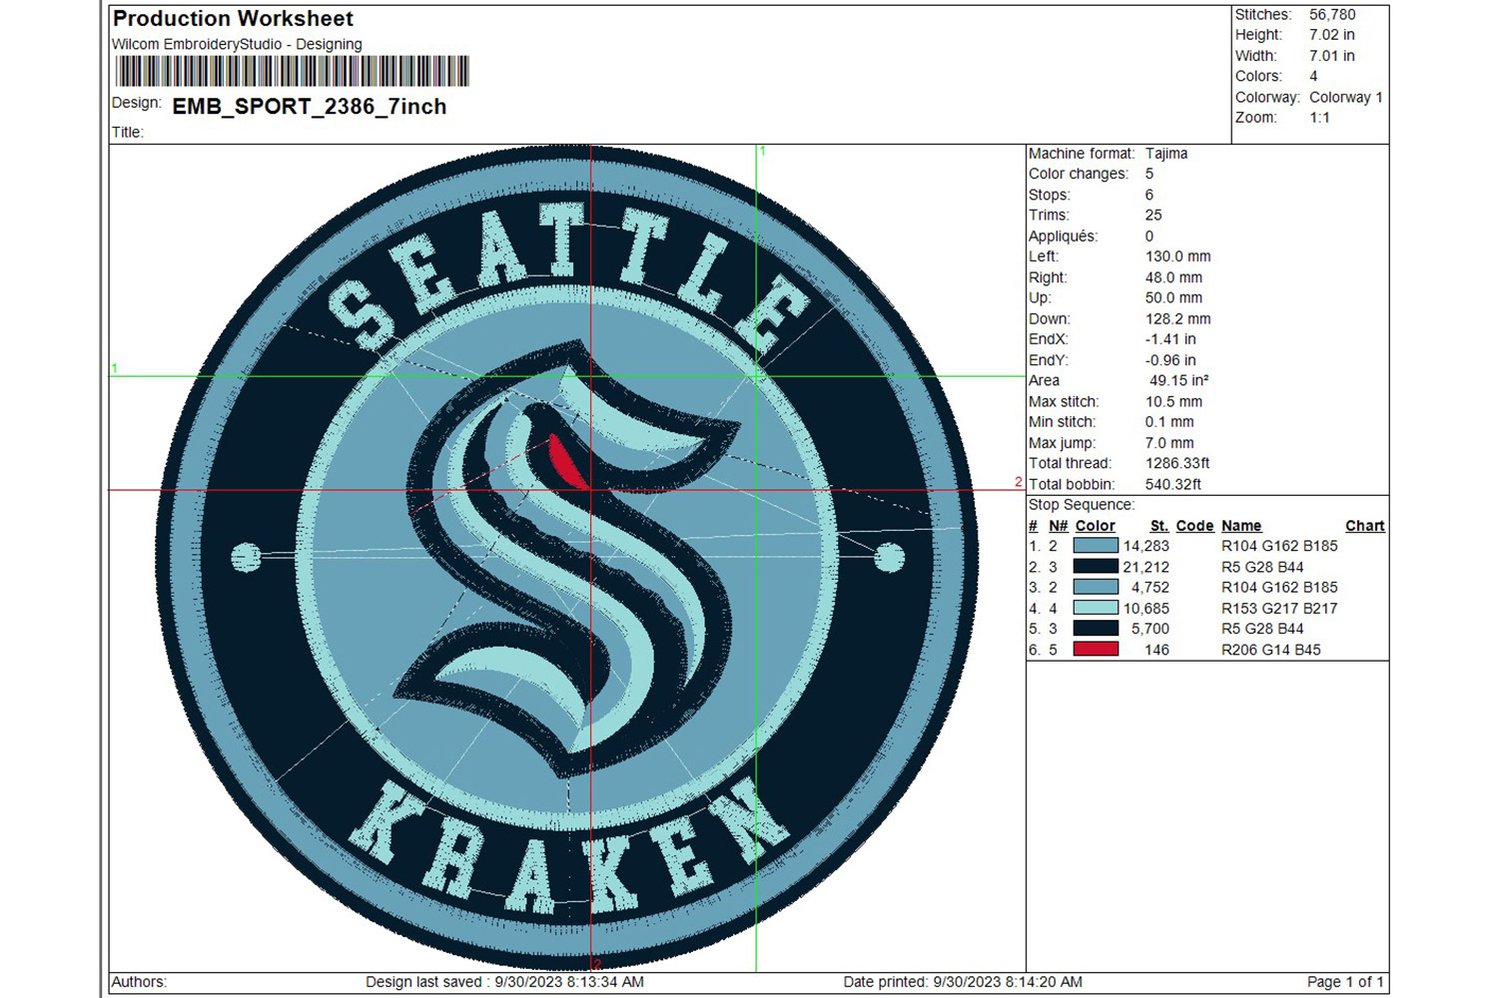Click the 'Name' column header
The width and height of the screenshot is (1500, 998).
1241,526
